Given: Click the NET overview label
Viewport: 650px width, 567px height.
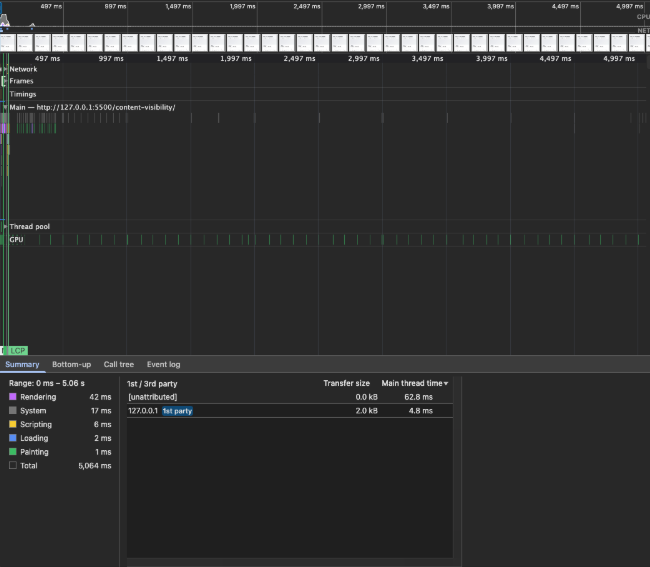Looking at the screenshot, I should 643,30.
